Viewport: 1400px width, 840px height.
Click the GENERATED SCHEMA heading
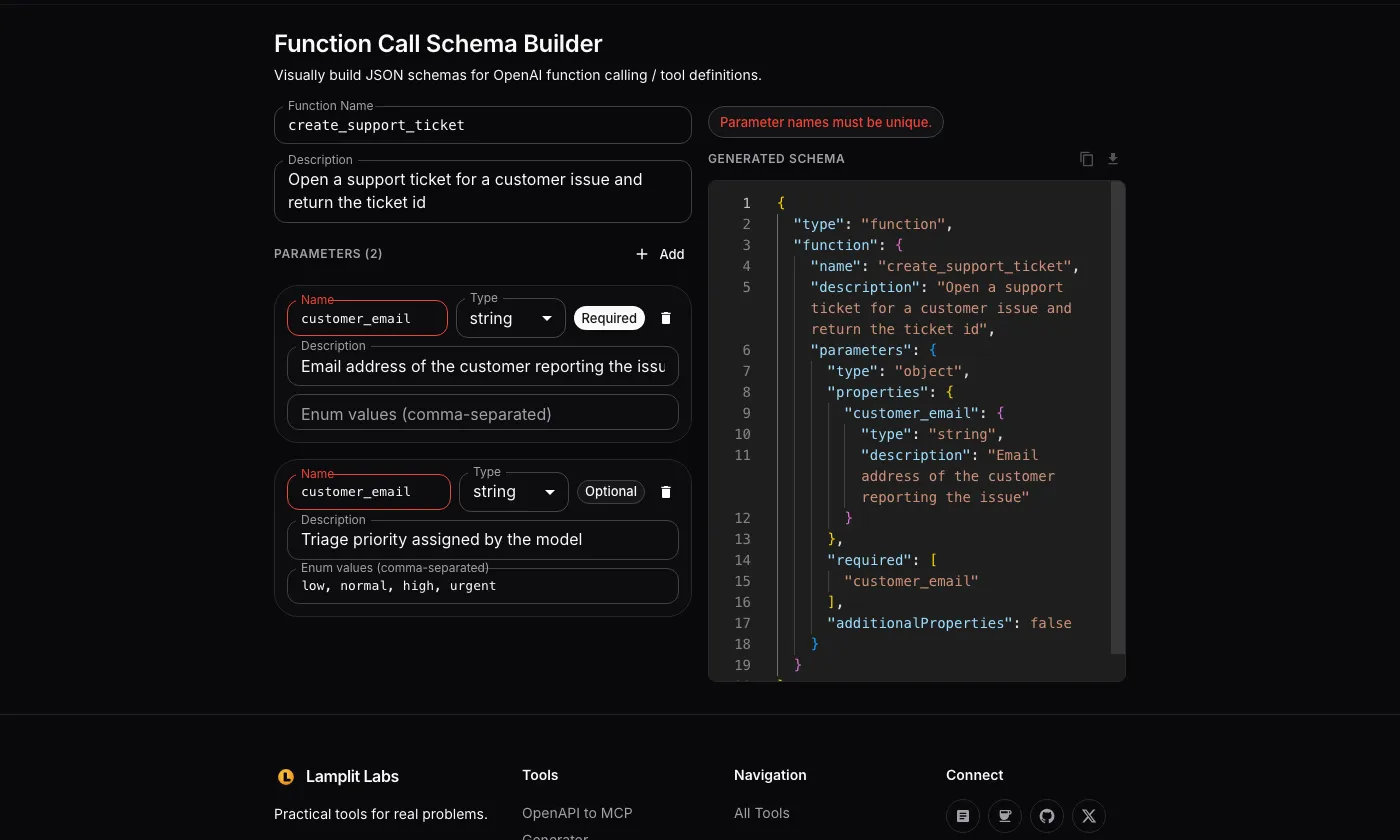coord(776,159)
